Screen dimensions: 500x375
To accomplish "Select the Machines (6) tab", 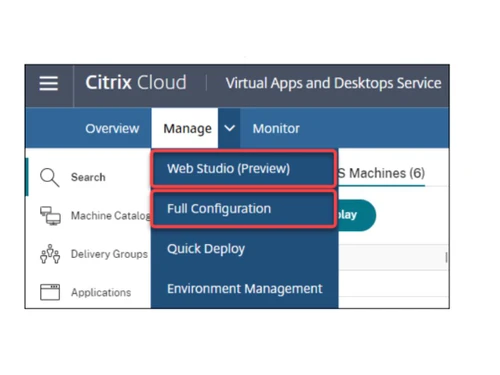I will pos(382,173).
